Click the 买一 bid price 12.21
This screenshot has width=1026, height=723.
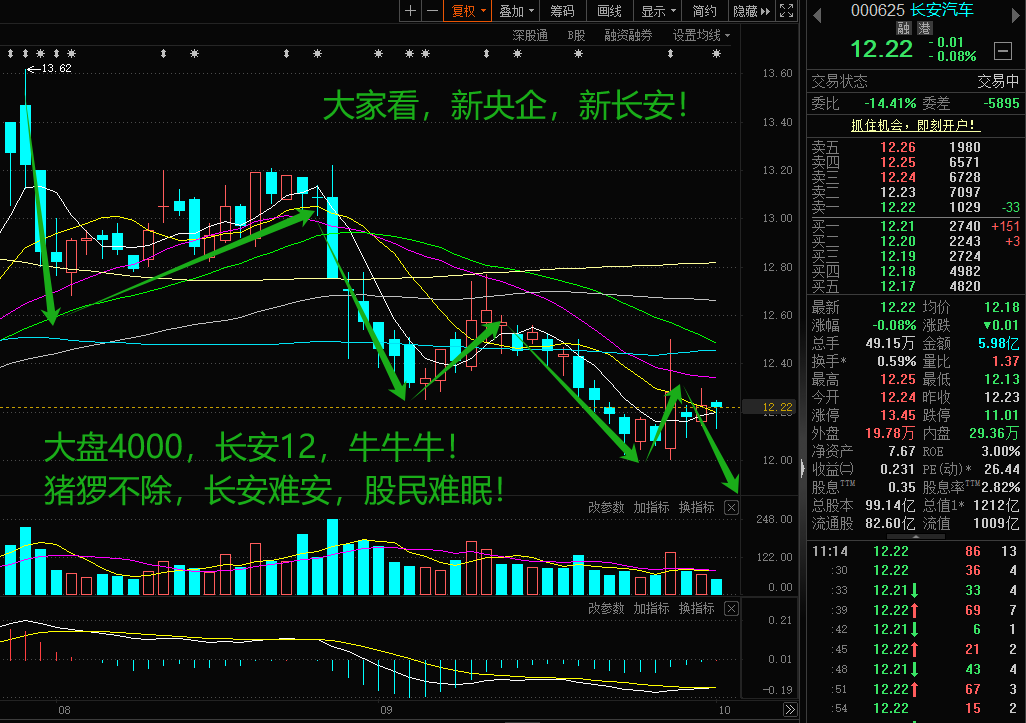pyautogui.click(x=898, y=226)
